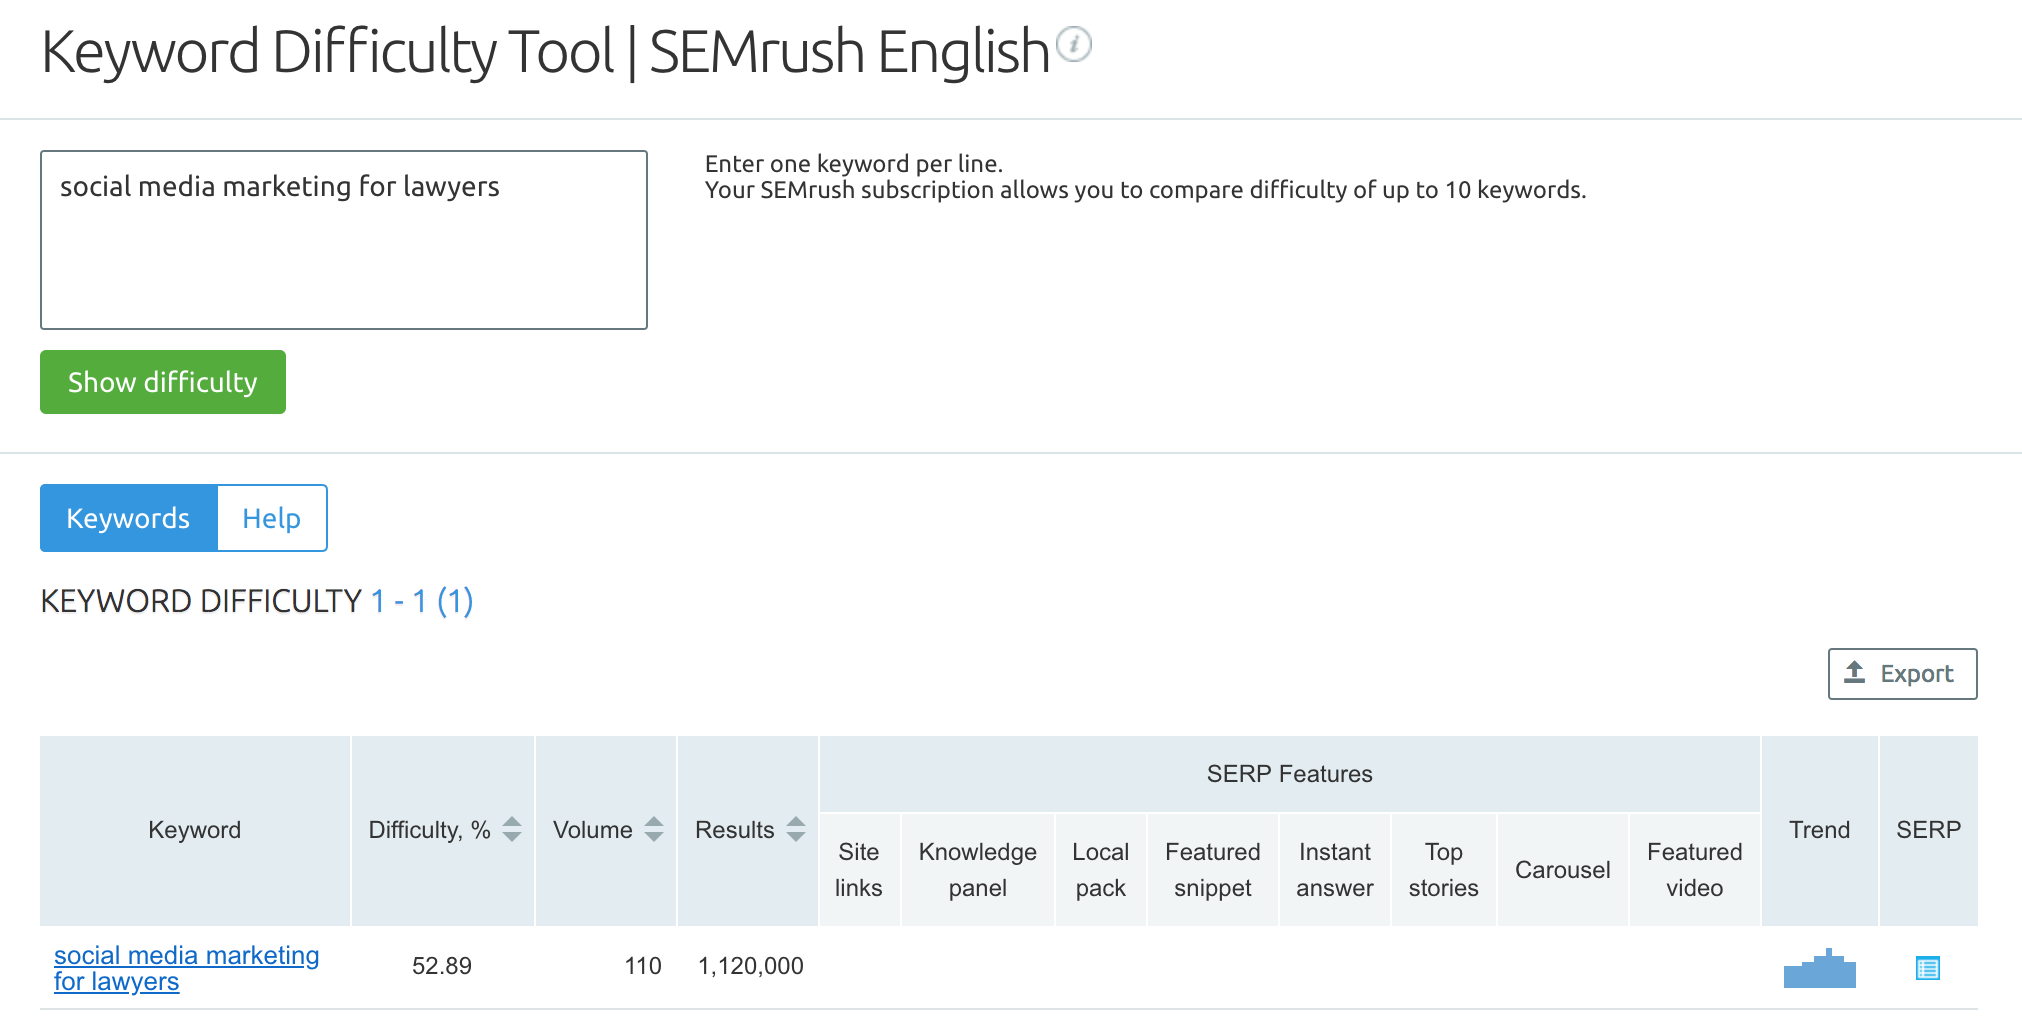Click the KEYWORD DIFFICULTY 1 - 1 (1) heading

pos(257,601)
